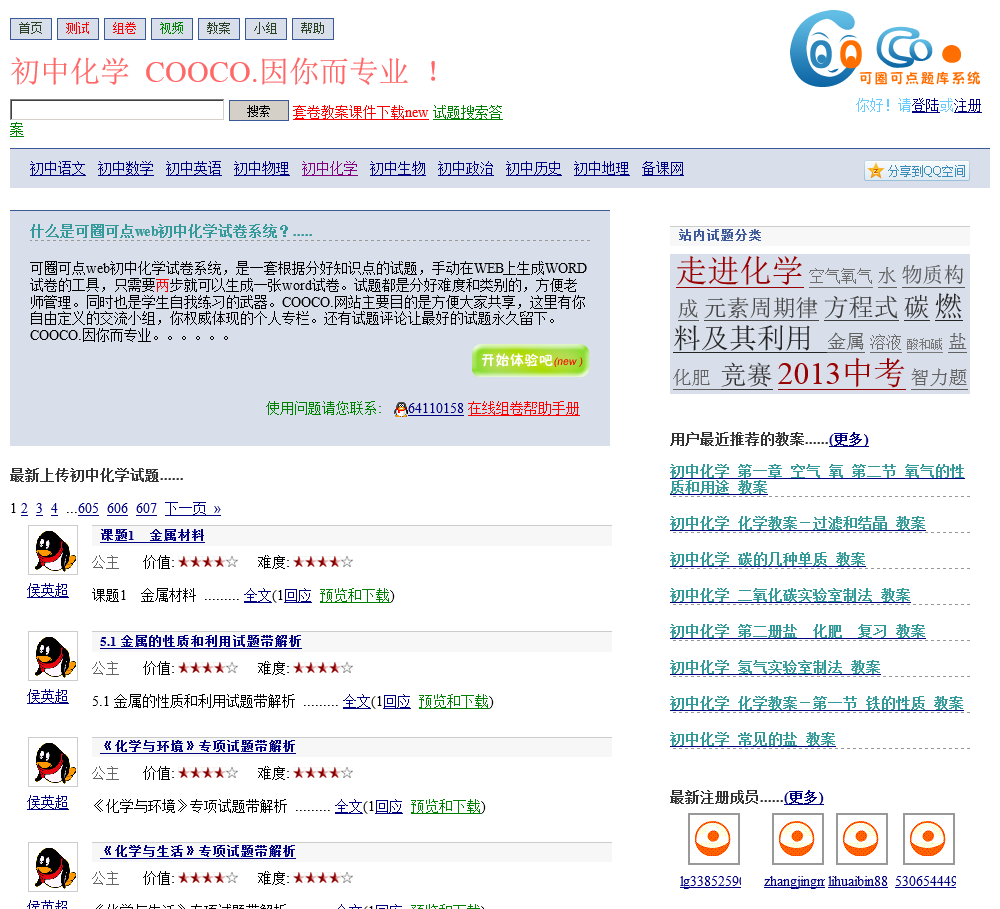Go to 初中物理 subject link
The width and height of the screenshot is (1000, 909).
tap(261, 168)
